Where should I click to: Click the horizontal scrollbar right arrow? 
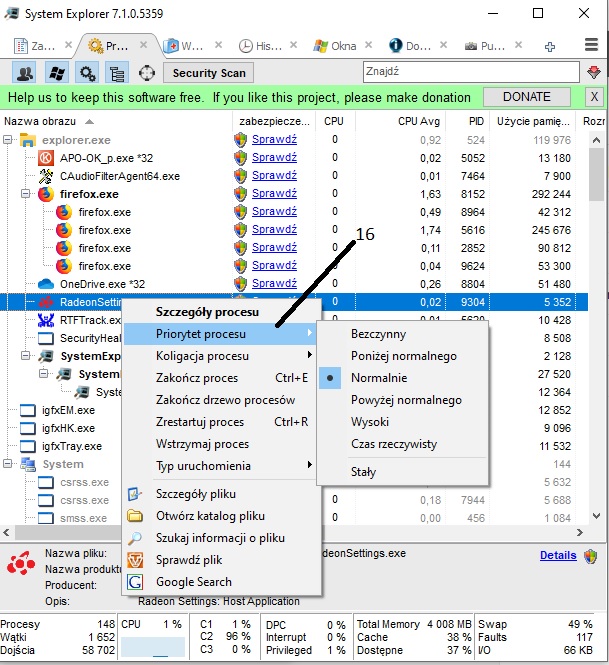coord(580,532)
